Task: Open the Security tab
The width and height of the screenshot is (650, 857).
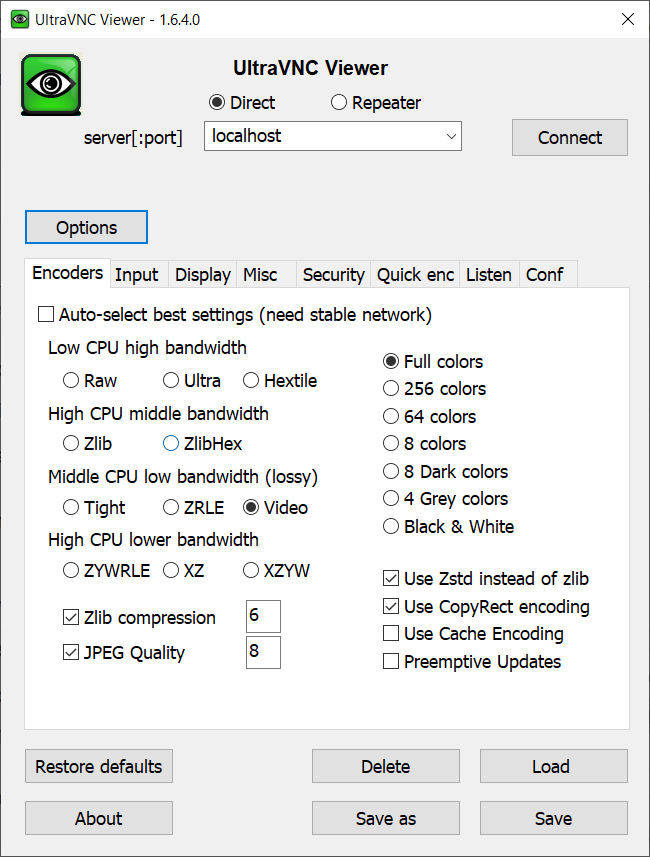Action: click(333, 275)
